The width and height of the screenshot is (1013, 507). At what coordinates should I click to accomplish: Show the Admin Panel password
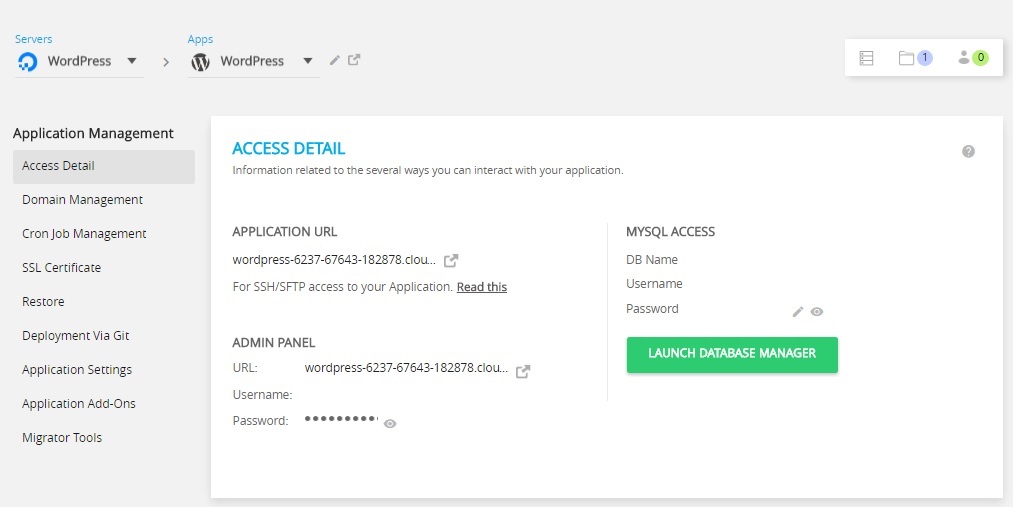(x=390, y=424)
